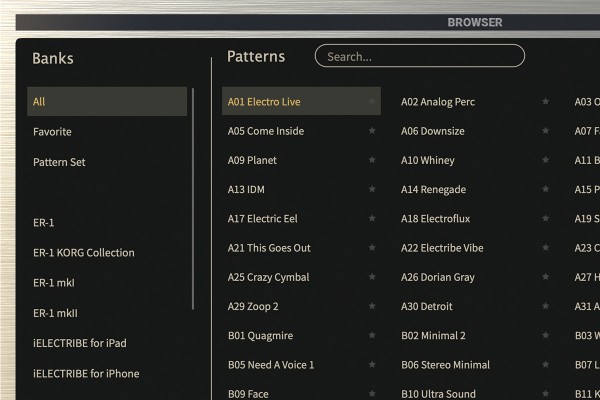Mark A13 IDM as favorite
This screenshot has height=400, width=600.
coord(372,190)
